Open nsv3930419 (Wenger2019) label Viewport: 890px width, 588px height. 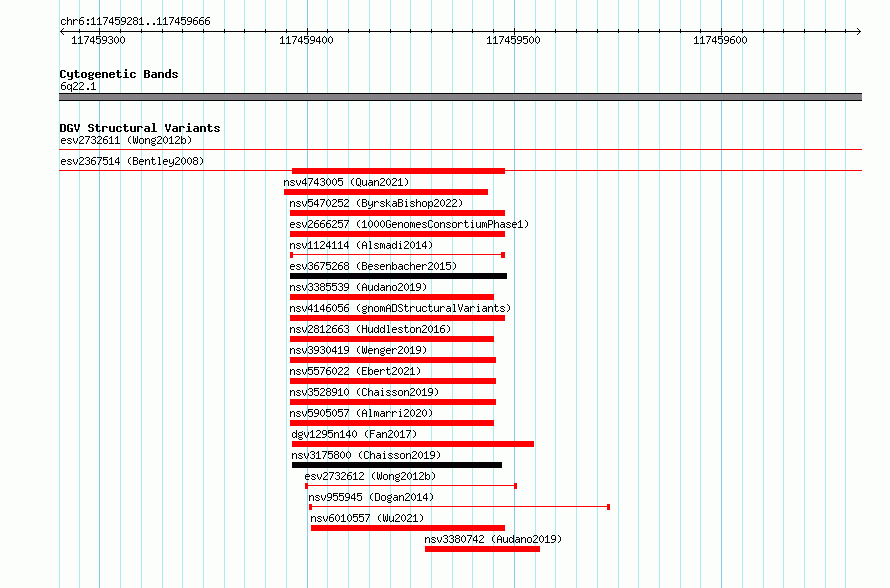tap(358, 350)
